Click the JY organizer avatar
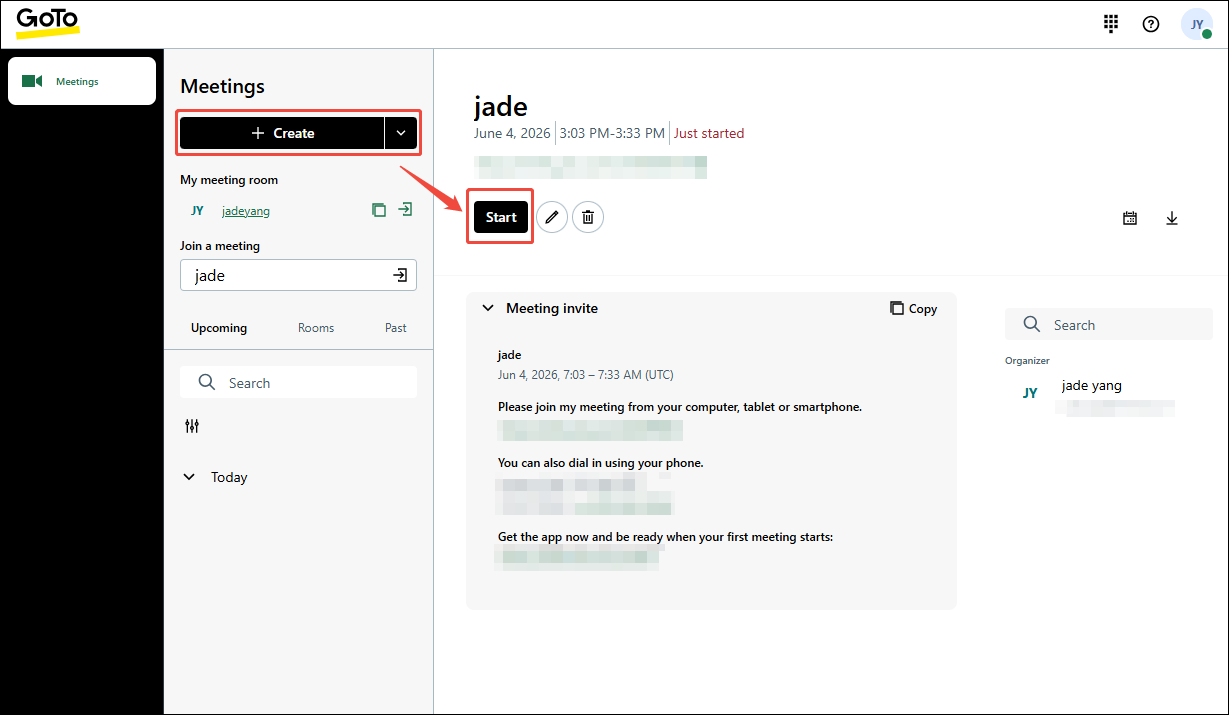This screenshot has height=715, width=1229. (1030, 393)
